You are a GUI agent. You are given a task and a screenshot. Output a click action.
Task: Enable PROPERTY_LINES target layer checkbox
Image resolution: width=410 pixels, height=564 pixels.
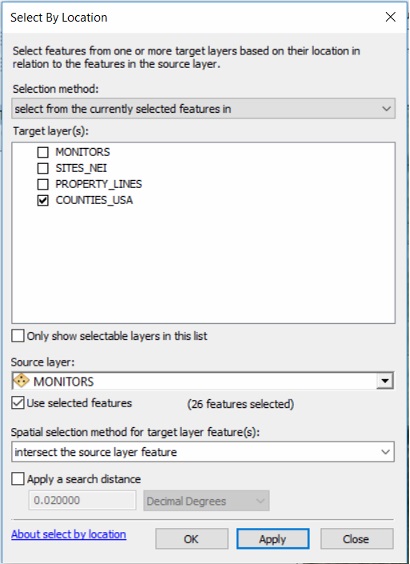43,184
